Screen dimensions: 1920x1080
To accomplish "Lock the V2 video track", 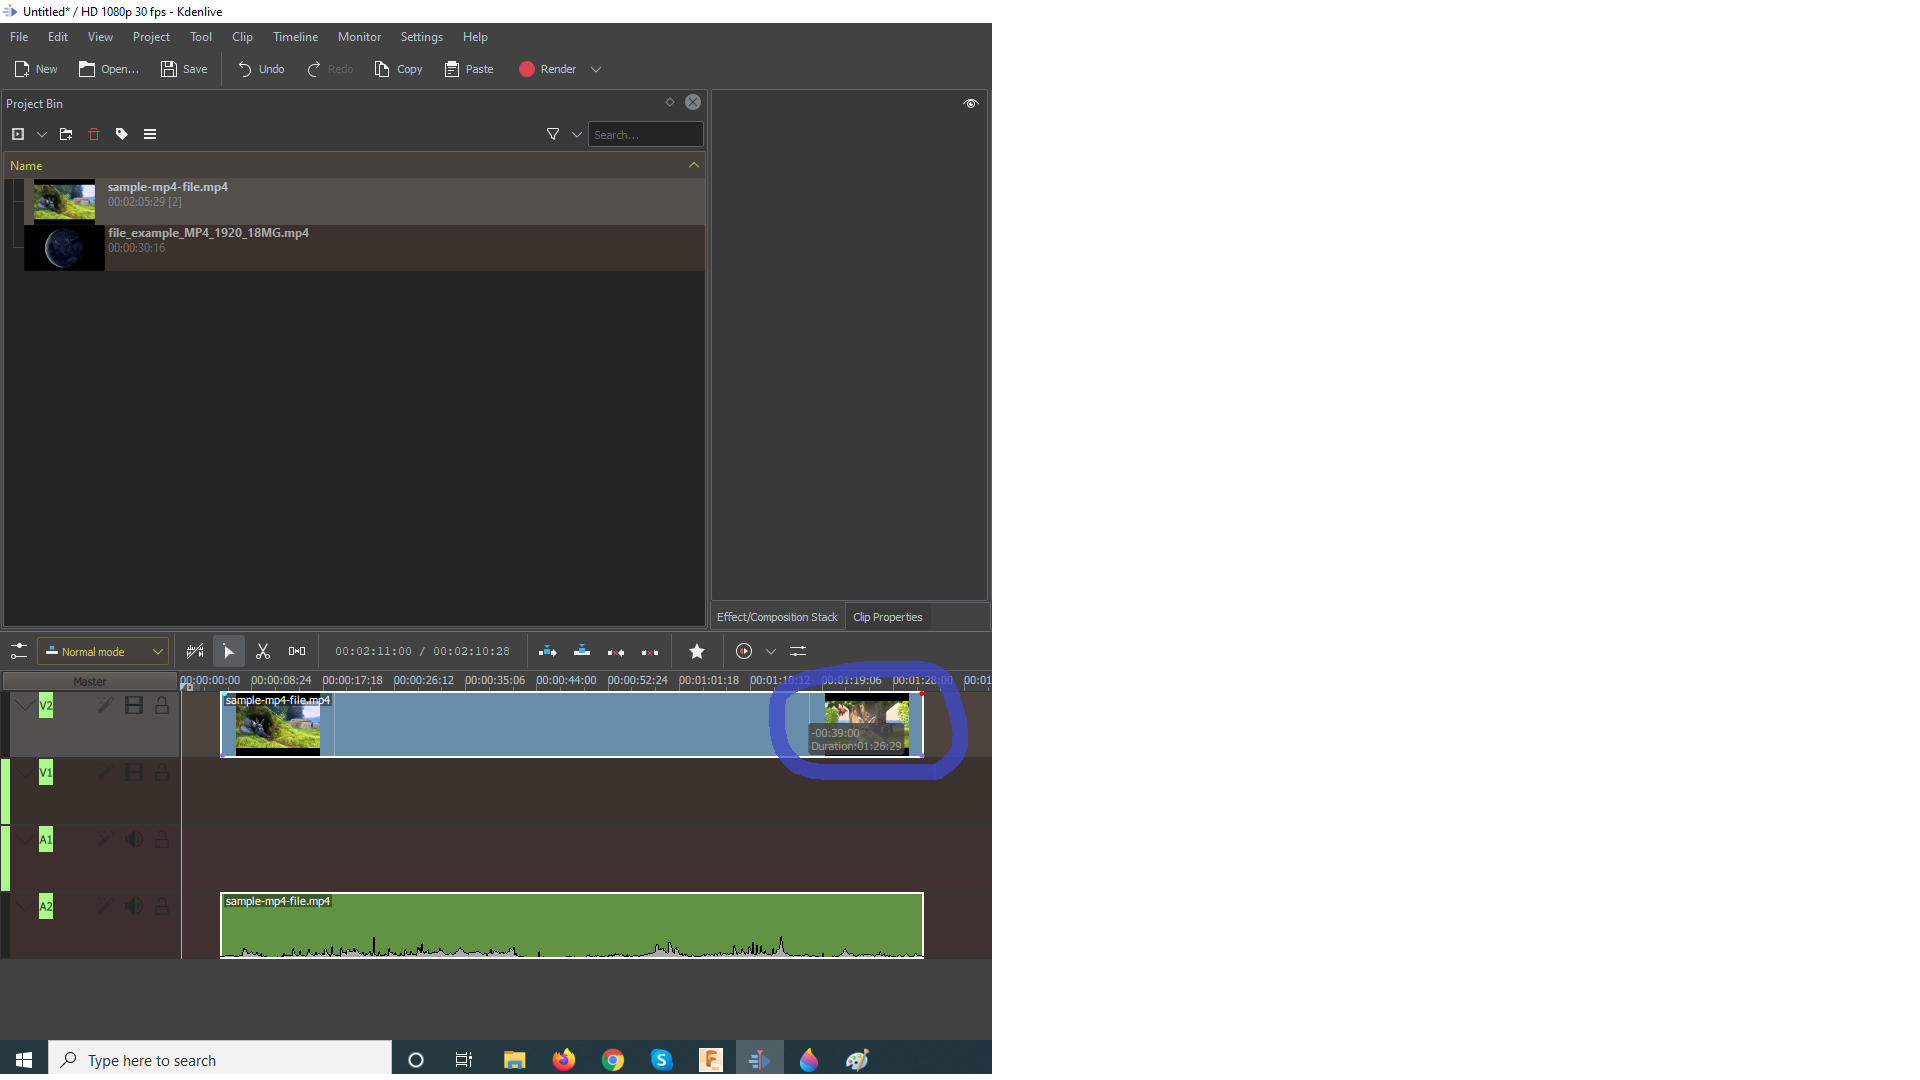I will [162, 705].
